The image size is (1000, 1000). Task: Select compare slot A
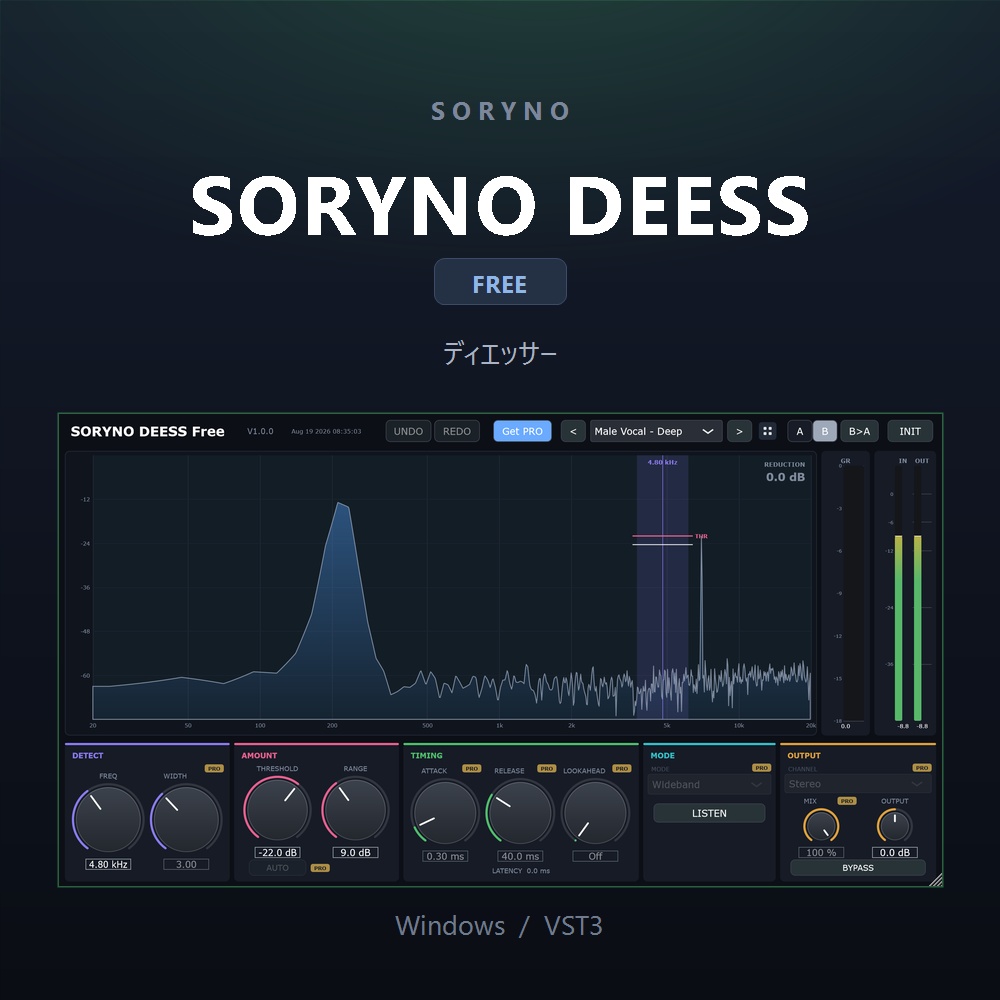tap(800, 431)
